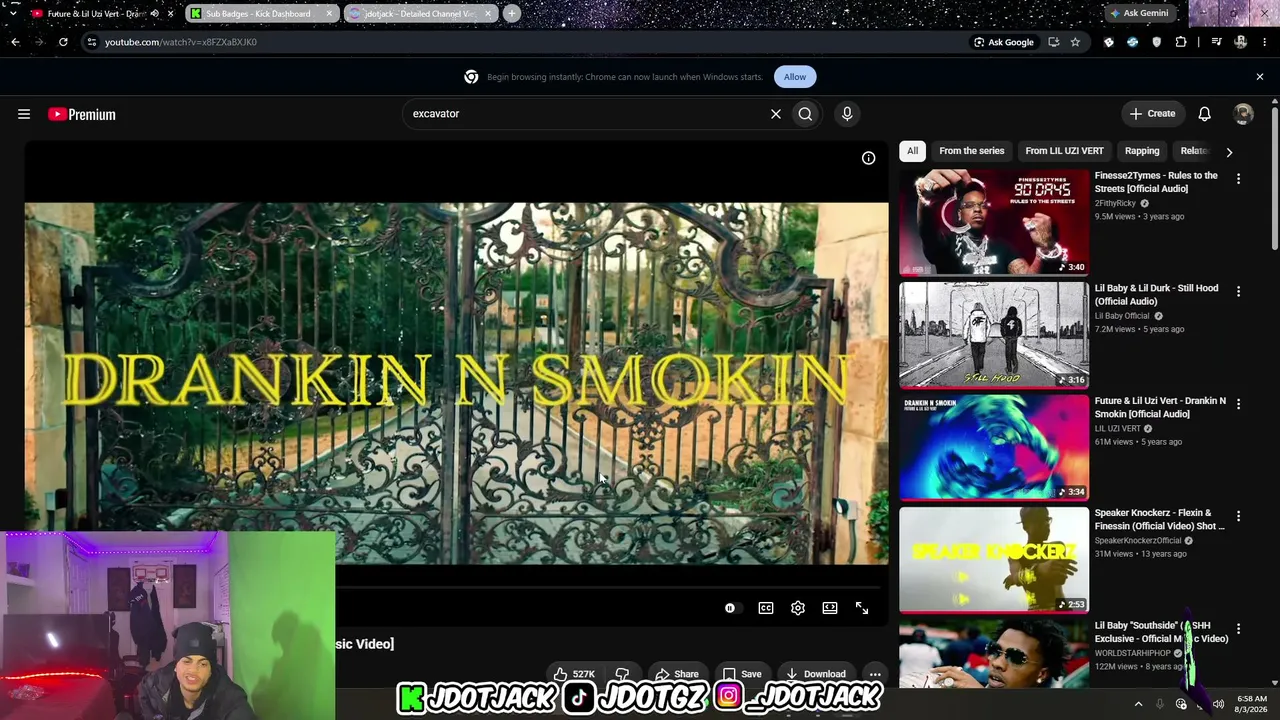Select the 'Rapping' chip
1280x720 pixels.
(x=1142, y=151)
